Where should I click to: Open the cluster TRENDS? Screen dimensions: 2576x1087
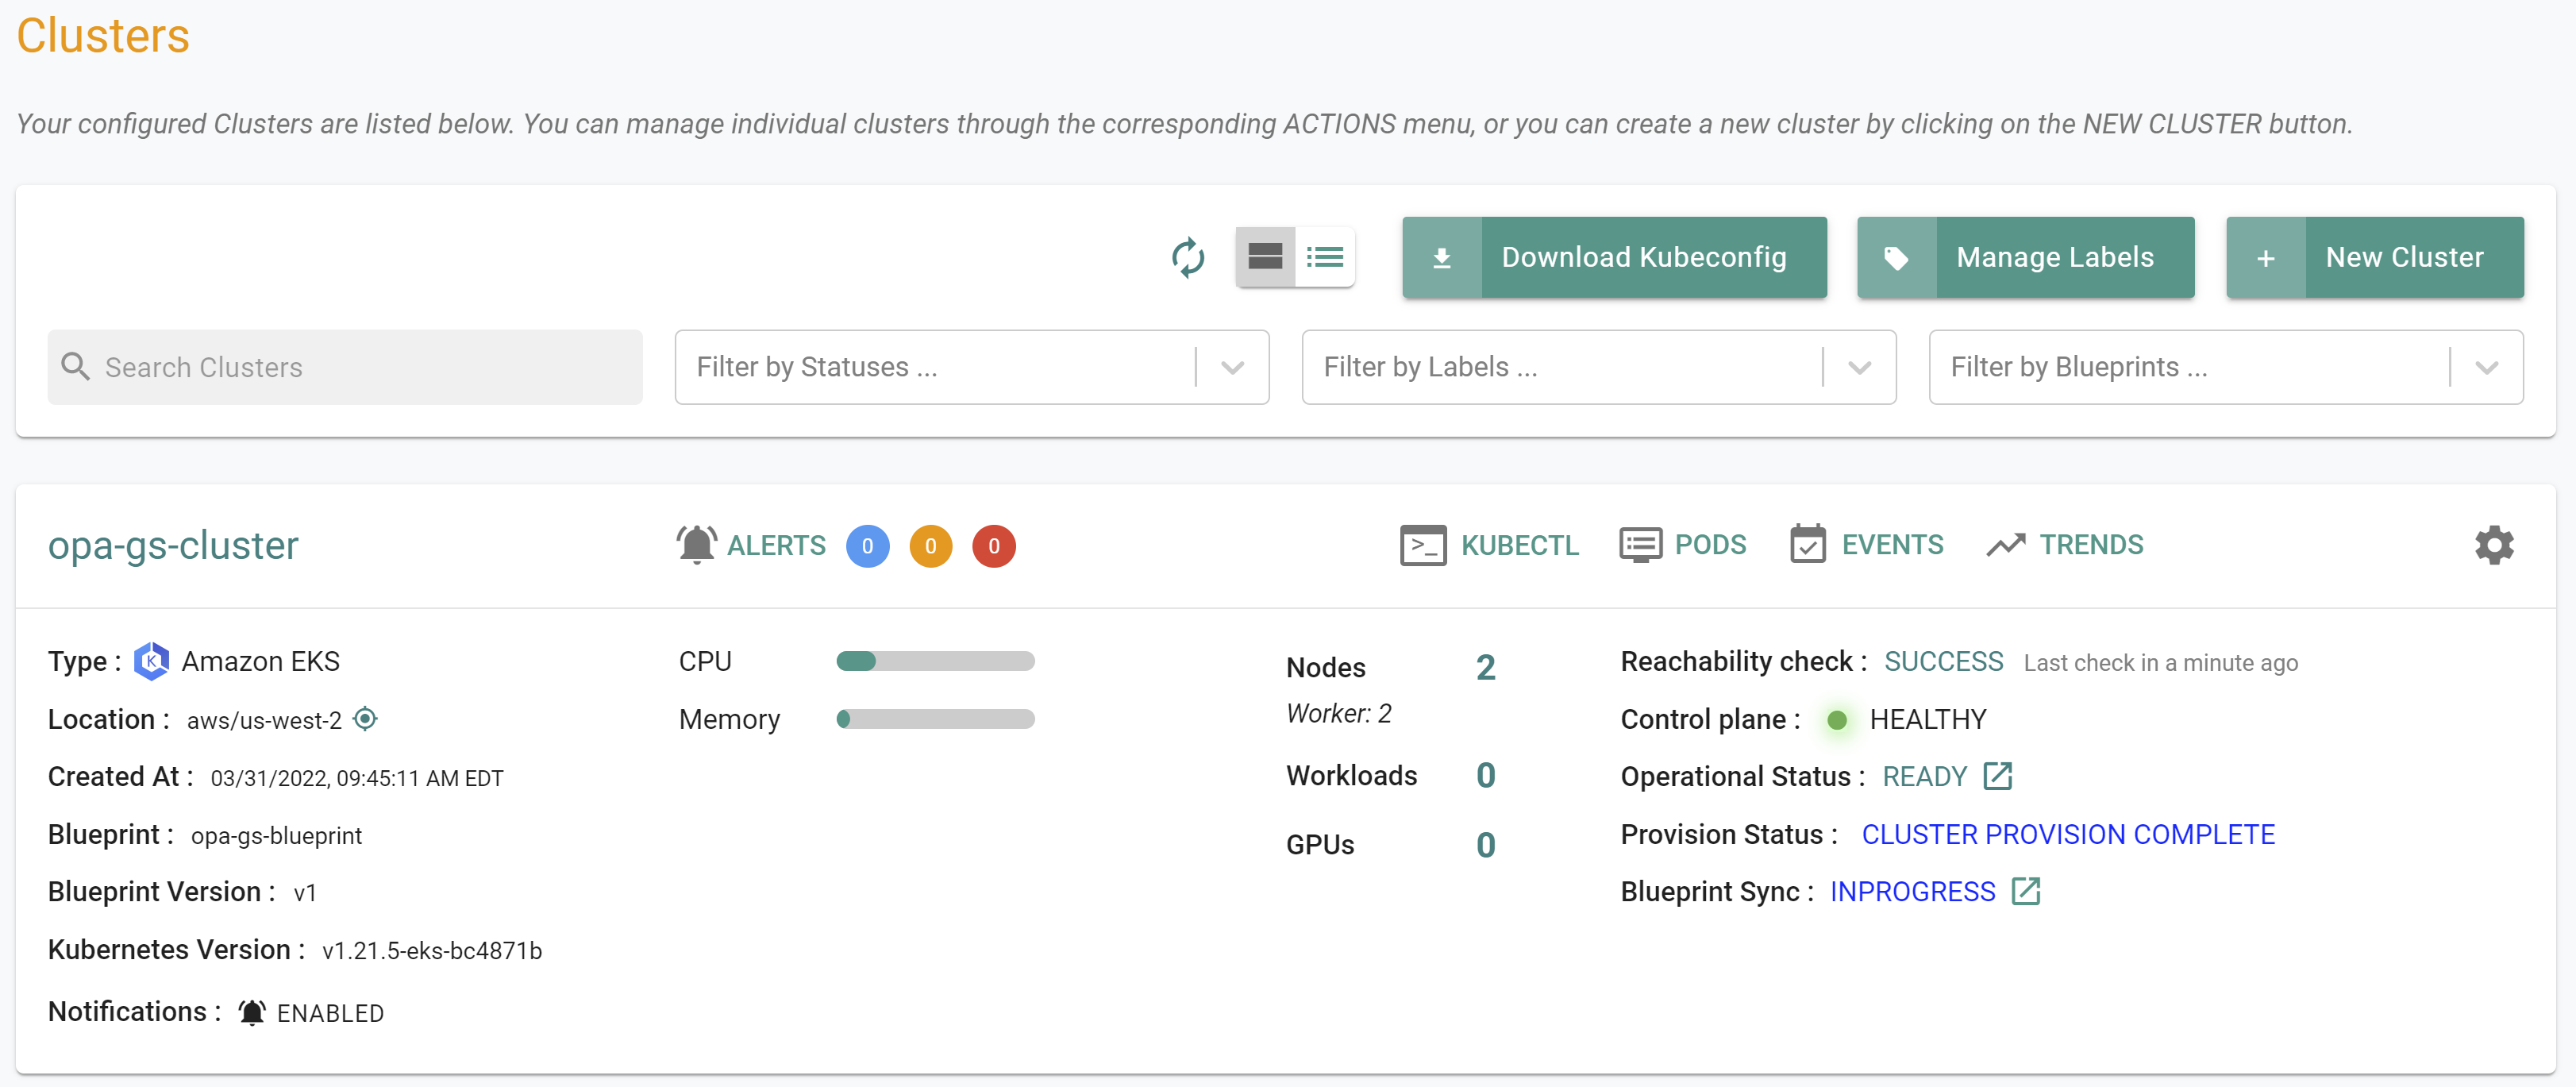point(2065,545)
